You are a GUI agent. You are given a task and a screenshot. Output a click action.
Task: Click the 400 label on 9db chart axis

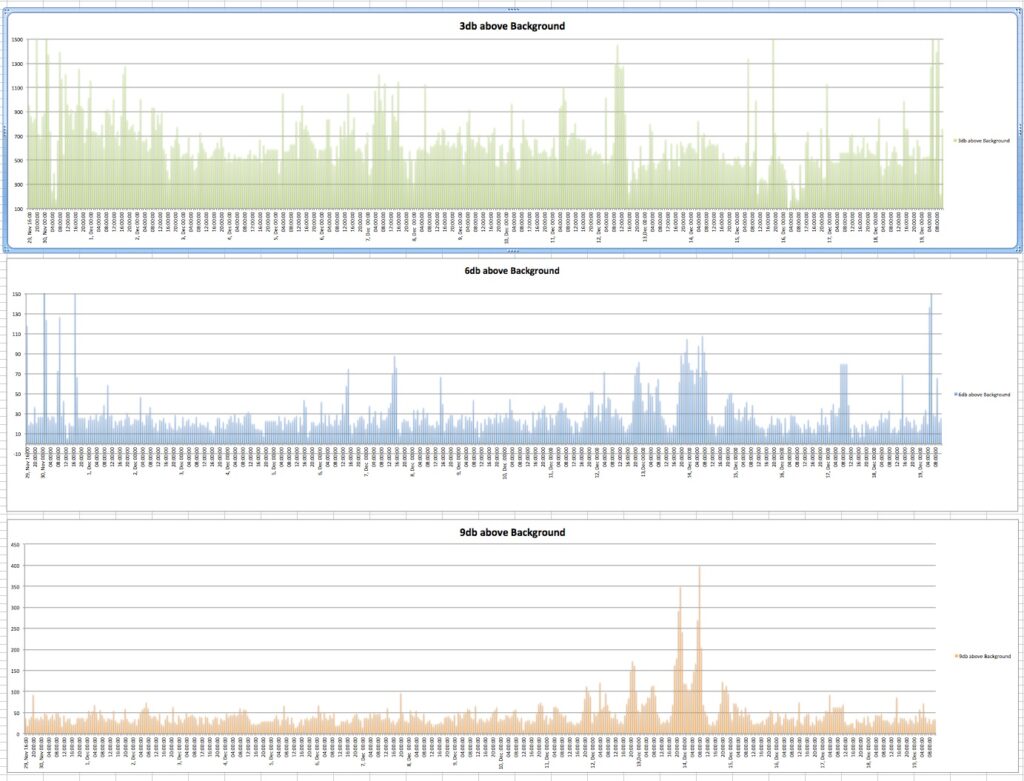(15, 566)
